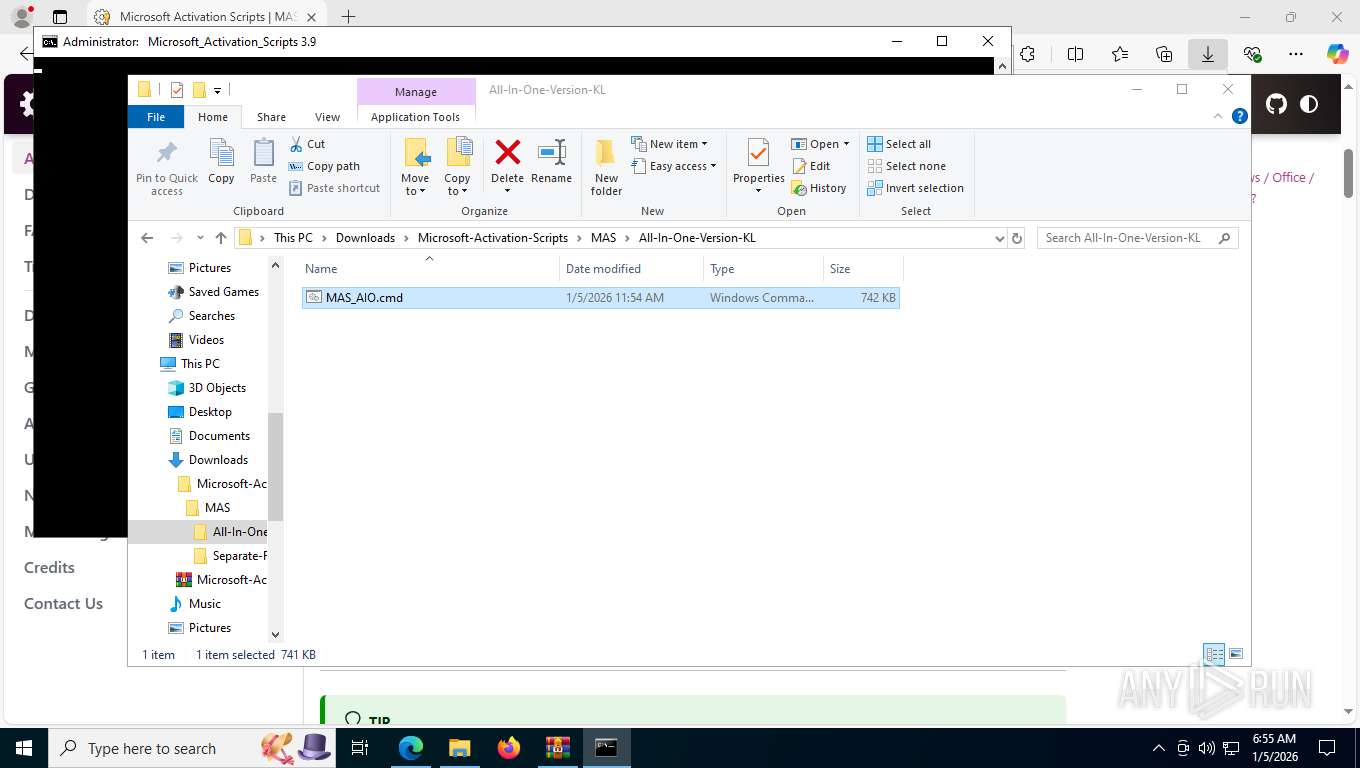Go back in Explorer navigation
The width and height of the screenshot is (1360, 768).
click(x=147, y=238)
